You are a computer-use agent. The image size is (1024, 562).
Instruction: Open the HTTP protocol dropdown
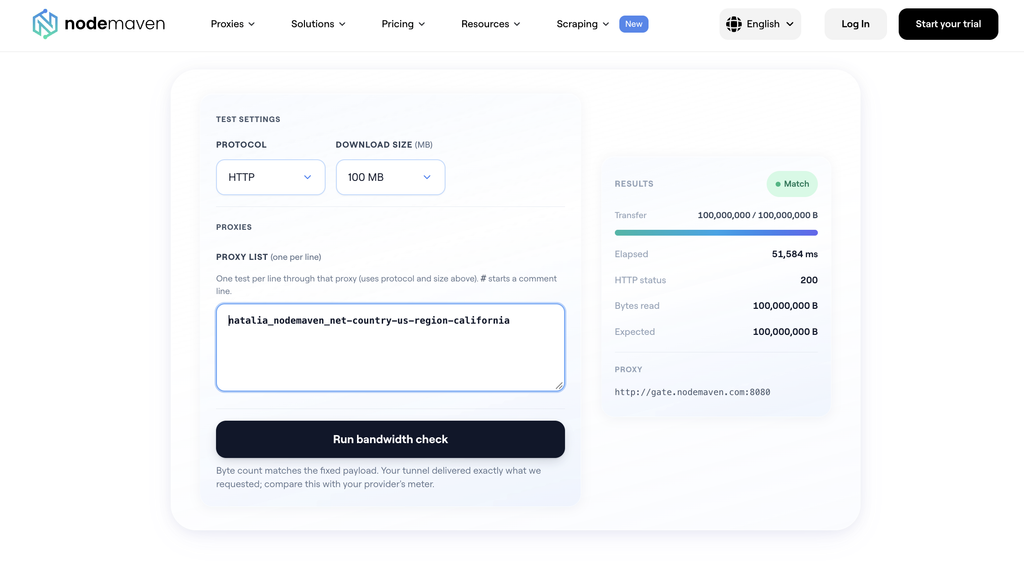point(270,177)
